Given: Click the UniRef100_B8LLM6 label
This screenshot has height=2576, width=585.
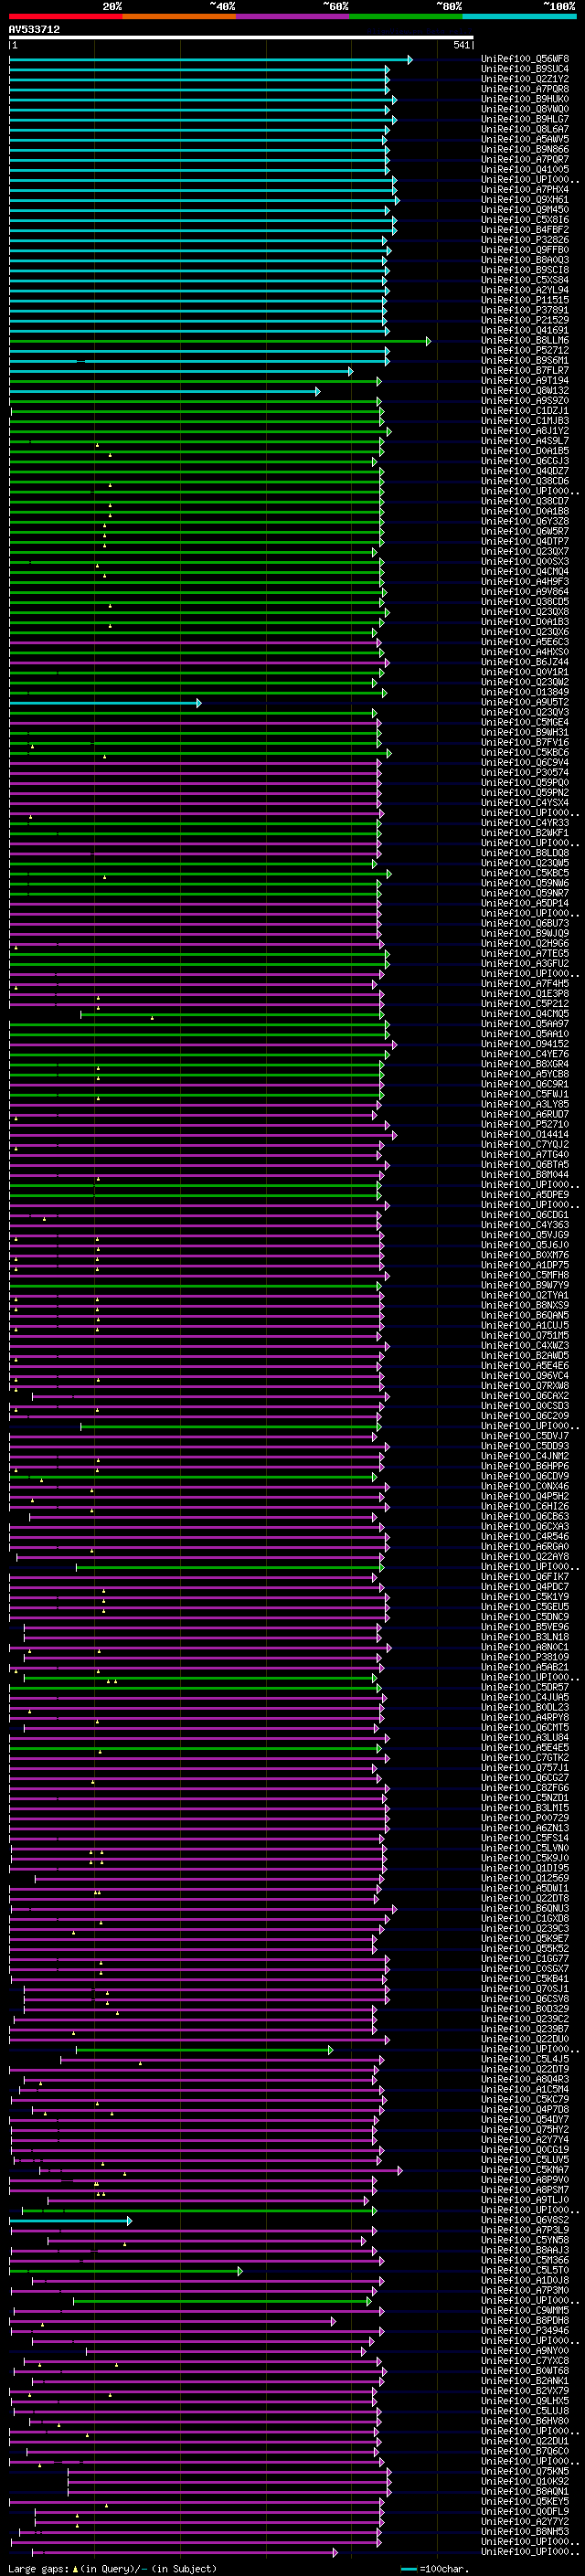Looking at the screenshot, I should 525,341.
